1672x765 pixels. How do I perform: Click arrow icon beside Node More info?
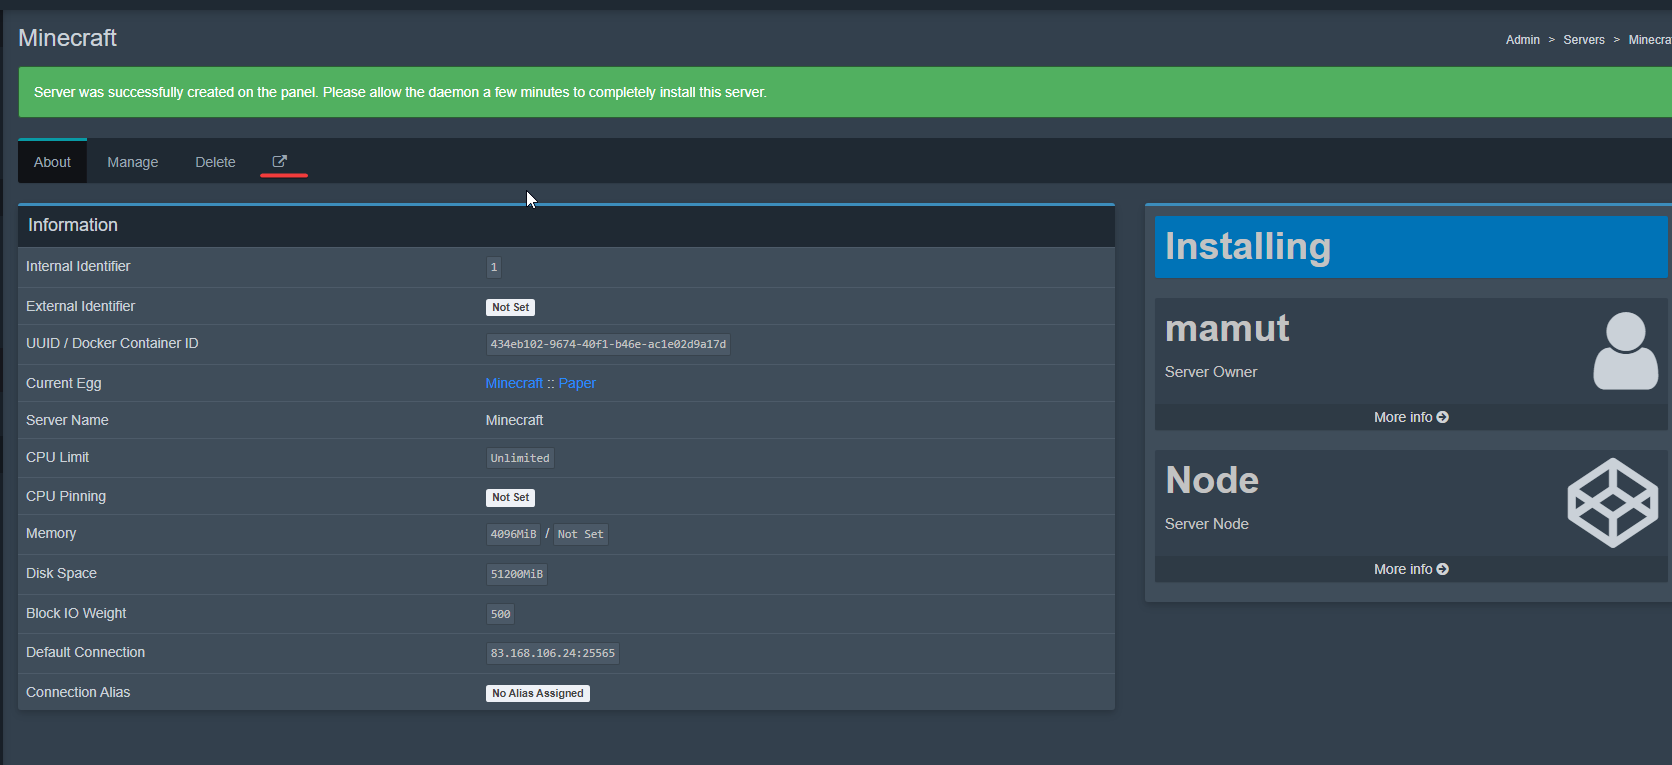[1443, 569]
